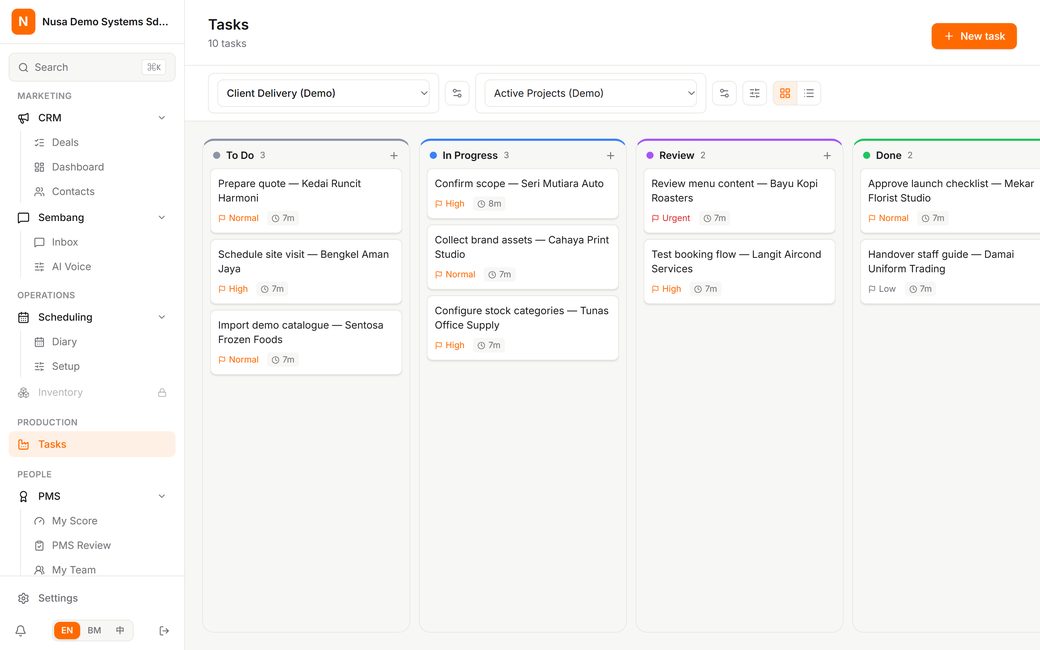Click the 10 tasks count text
This screenshot has height=650, width=1040.
[x=227, y=43]
